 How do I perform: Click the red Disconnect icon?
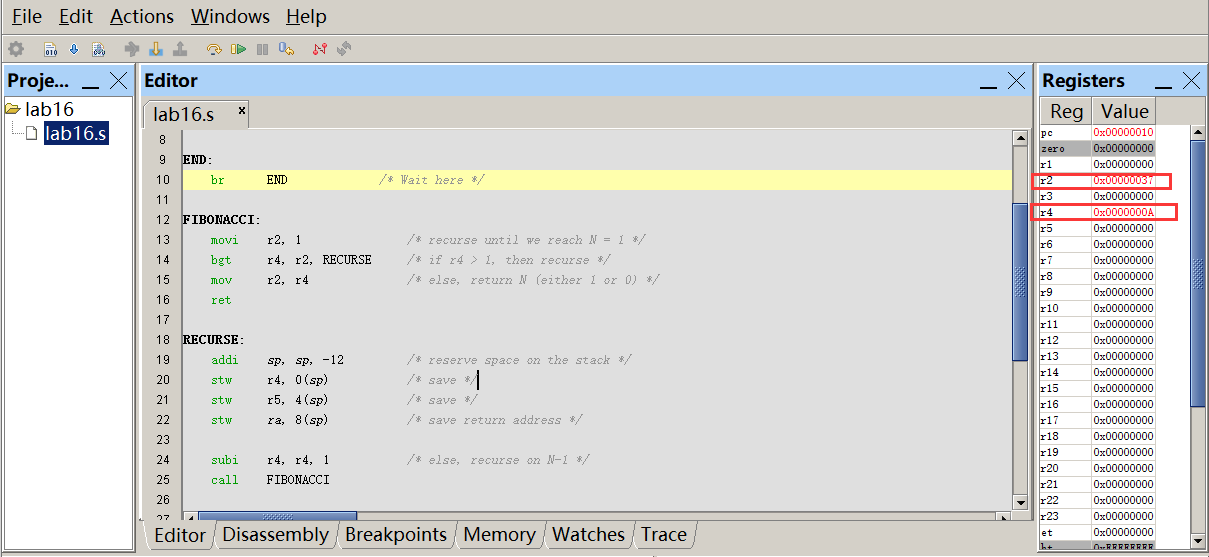pos(320,48)
